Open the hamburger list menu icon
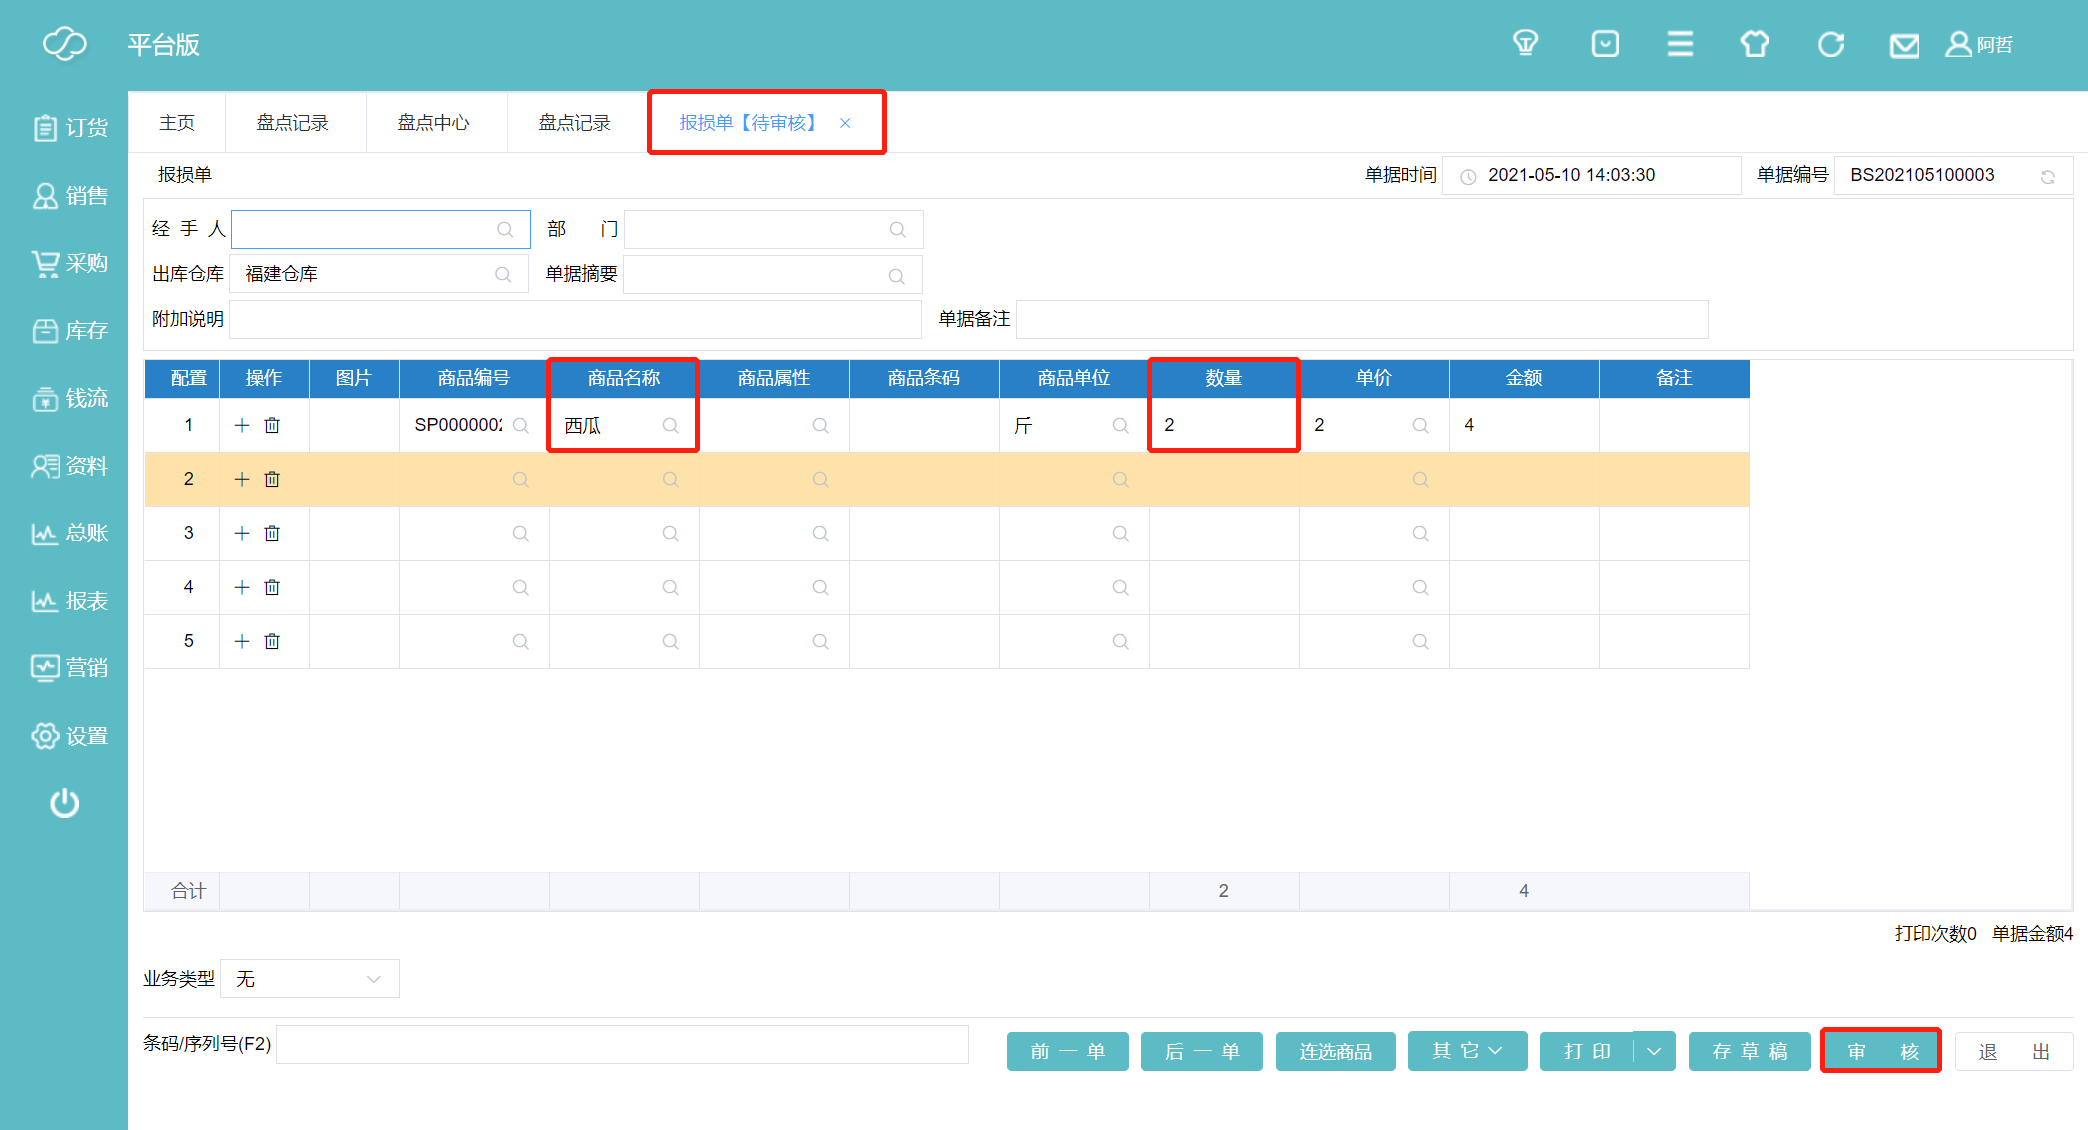Viewport: 2088px width, 1130px height. (x=1680, y=44)
